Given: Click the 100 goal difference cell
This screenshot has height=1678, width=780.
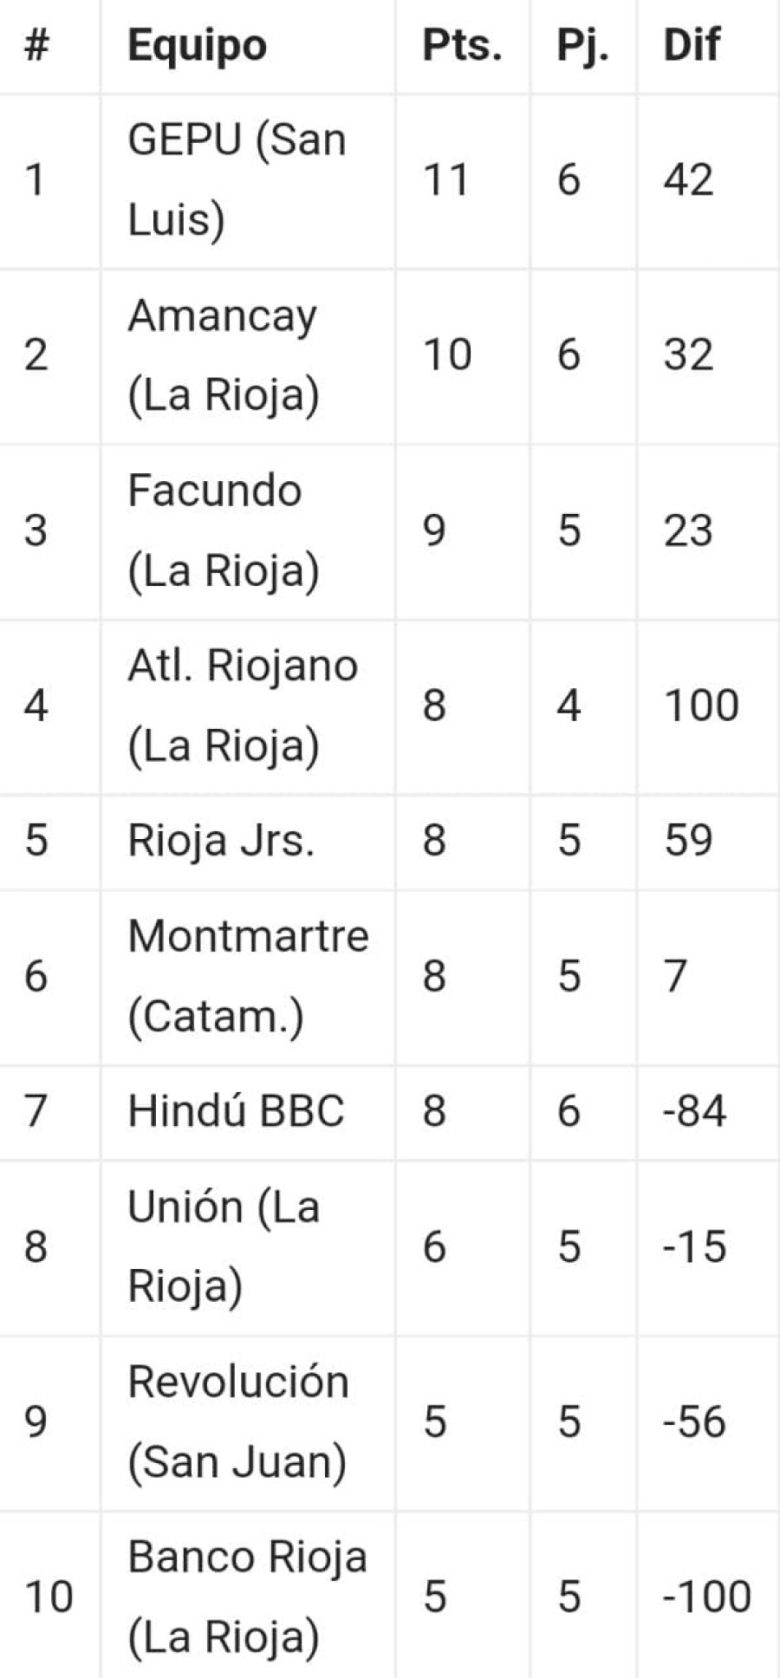Looking at the screenshot, I should [701, 706].
